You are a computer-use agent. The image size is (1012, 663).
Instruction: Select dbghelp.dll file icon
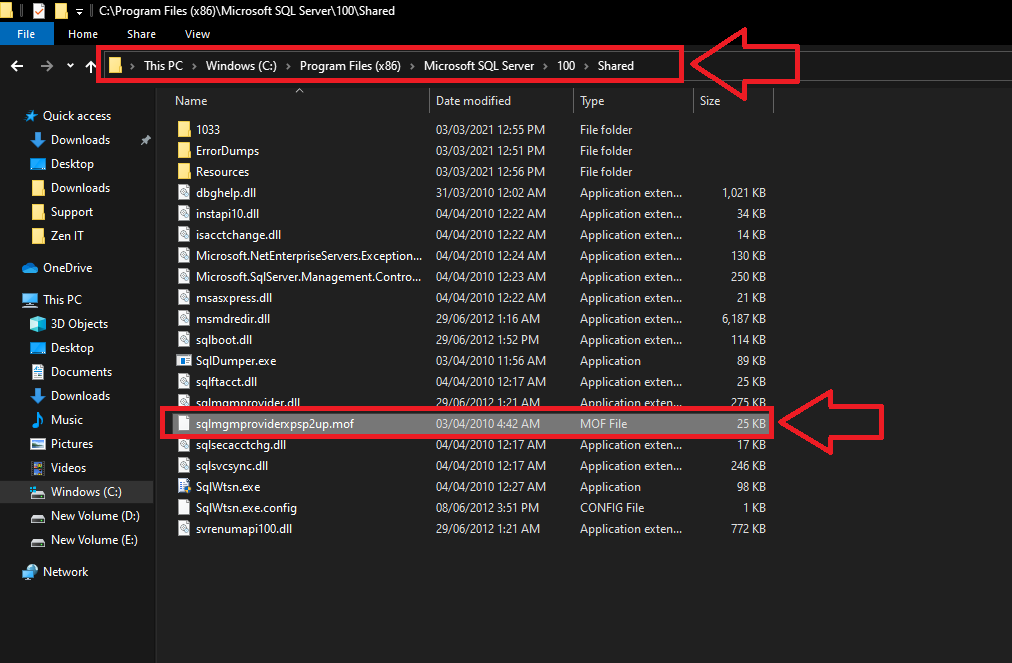[x=184, y=192]
